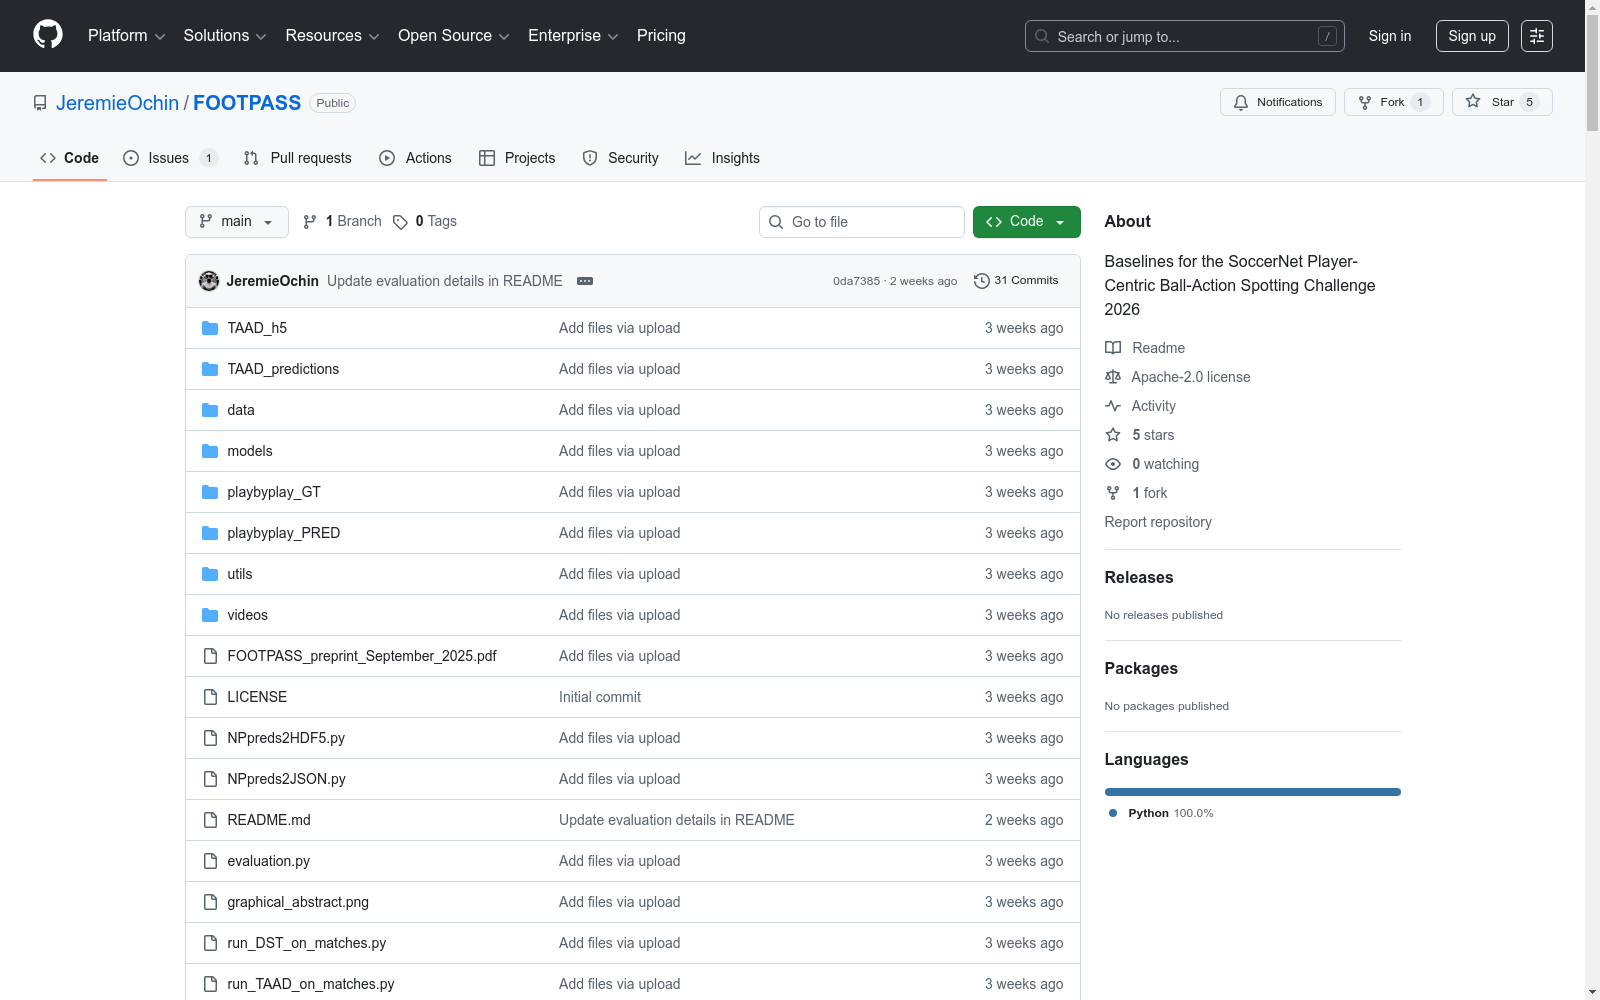This screenshot has width=1600, height=1000.
Task: Open the FOOTPASS repository name link
Action: pos(247,103)
